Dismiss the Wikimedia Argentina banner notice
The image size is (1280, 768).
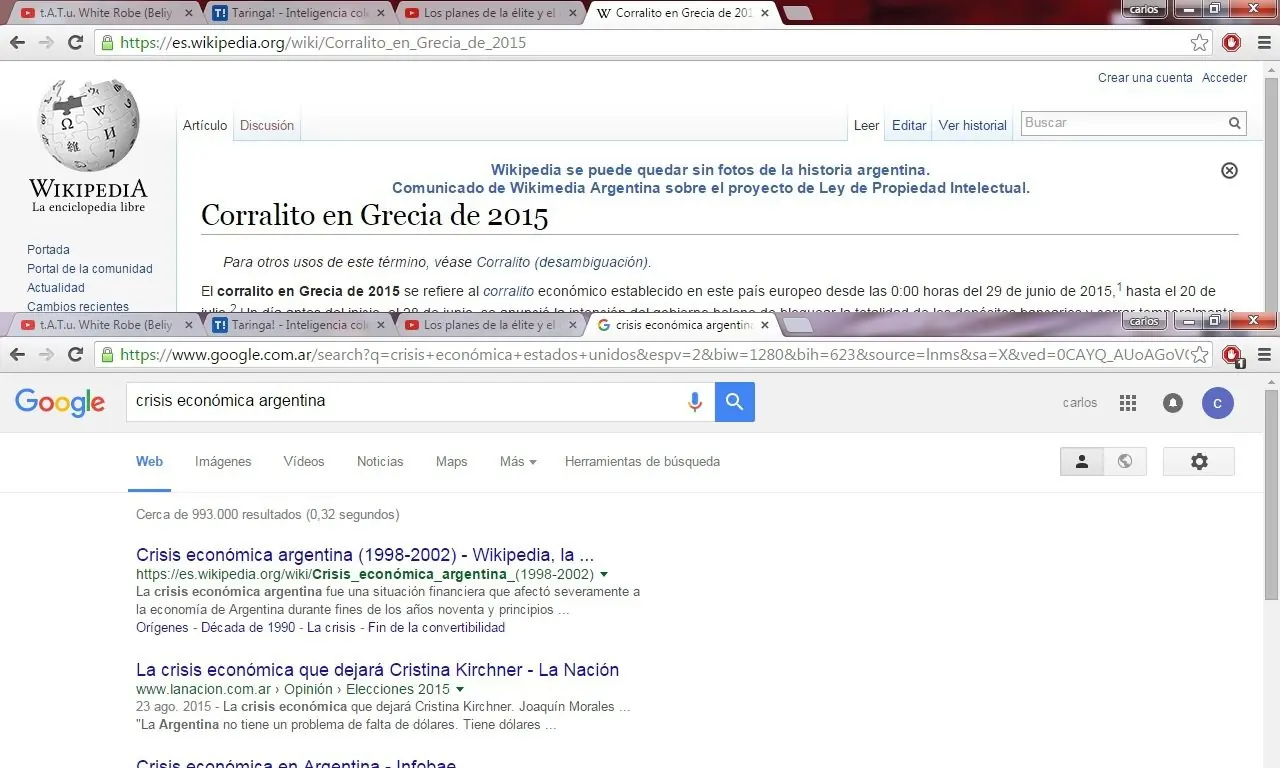(1230, 170)
